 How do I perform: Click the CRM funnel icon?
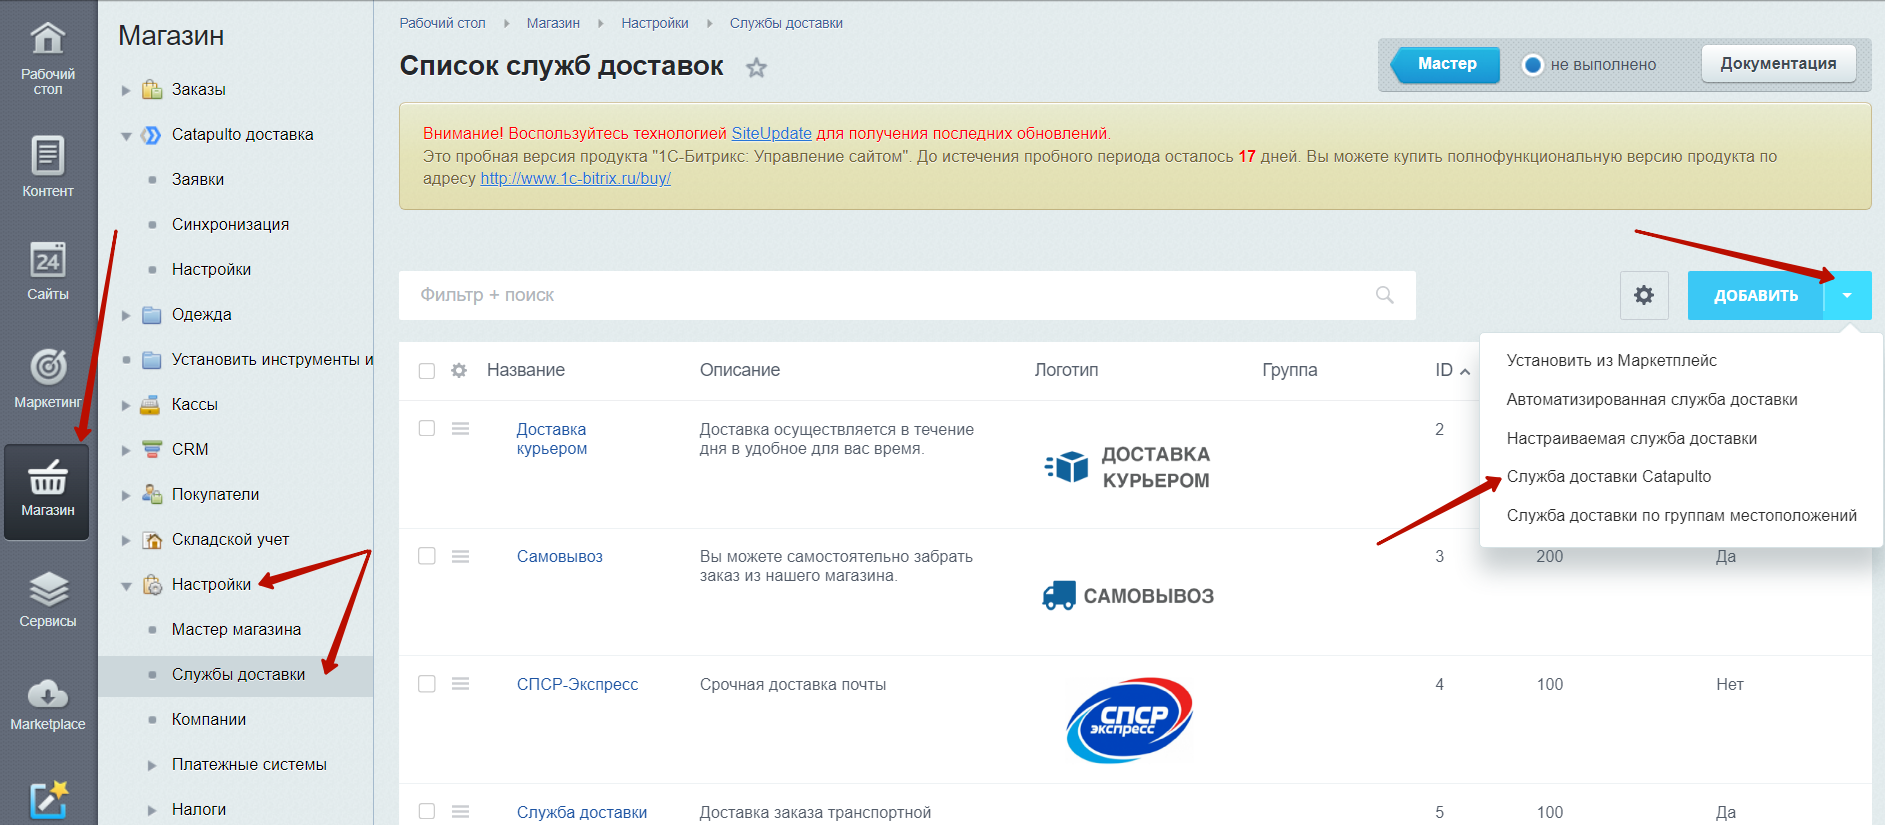click(152, 449)
